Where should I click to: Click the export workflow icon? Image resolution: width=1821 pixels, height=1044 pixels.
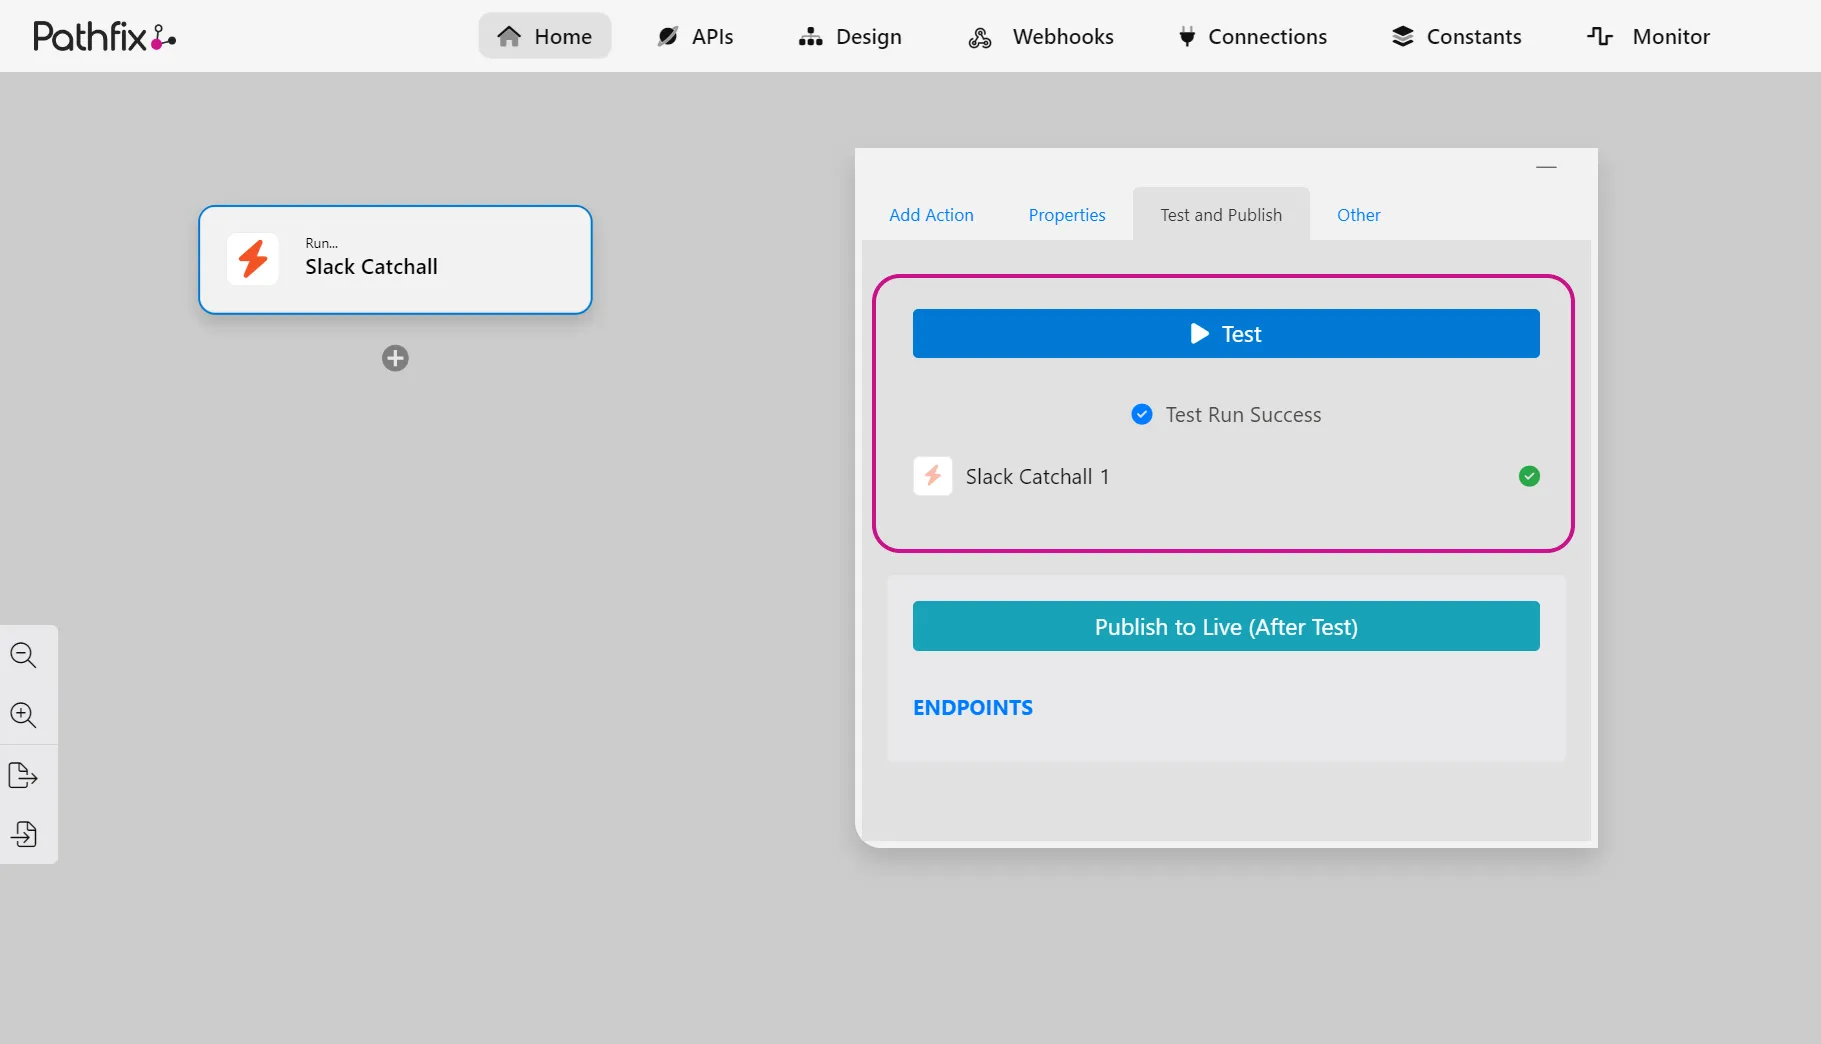[x=24, y=775]
